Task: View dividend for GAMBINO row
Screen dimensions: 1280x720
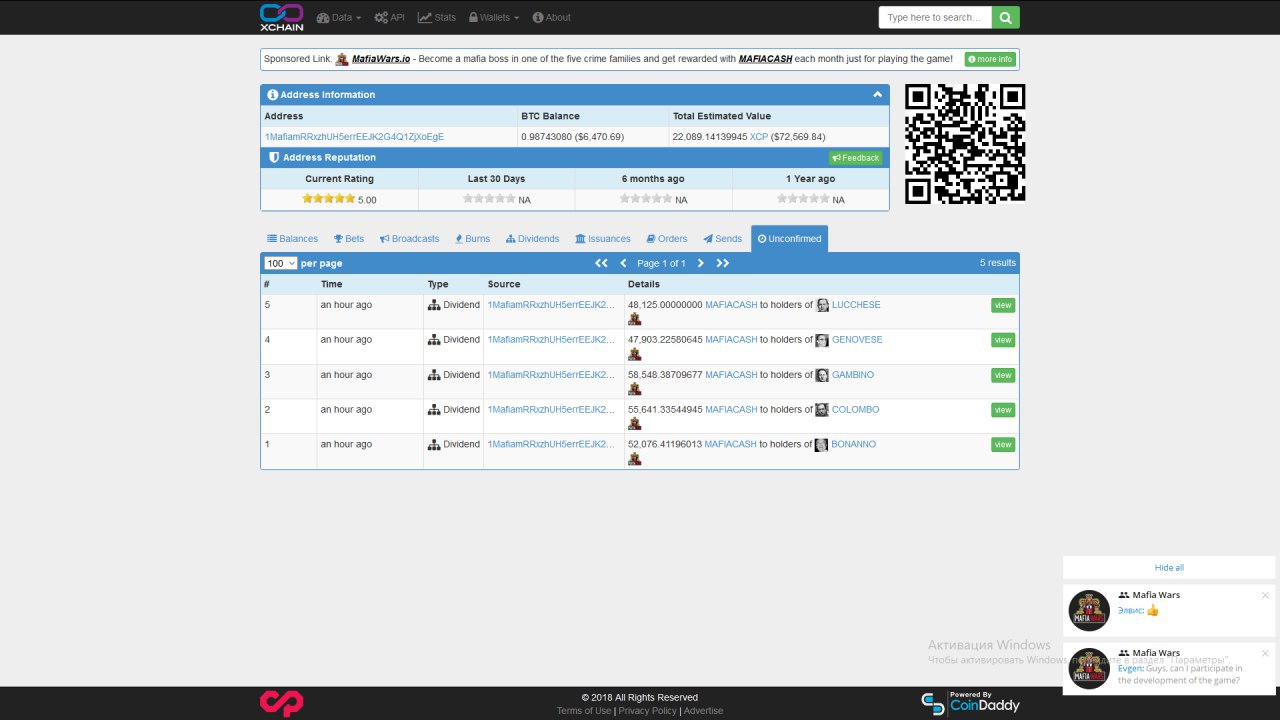Action: (x=1003, y=375)
